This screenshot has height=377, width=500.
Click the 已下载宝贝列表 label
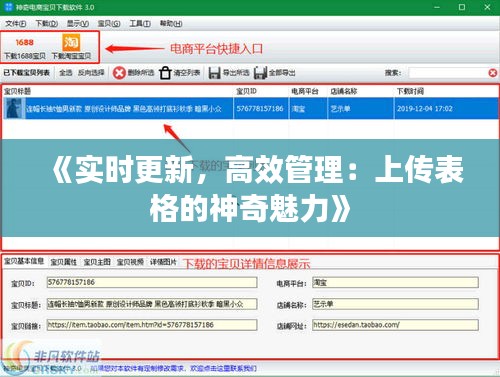(27, 72)
